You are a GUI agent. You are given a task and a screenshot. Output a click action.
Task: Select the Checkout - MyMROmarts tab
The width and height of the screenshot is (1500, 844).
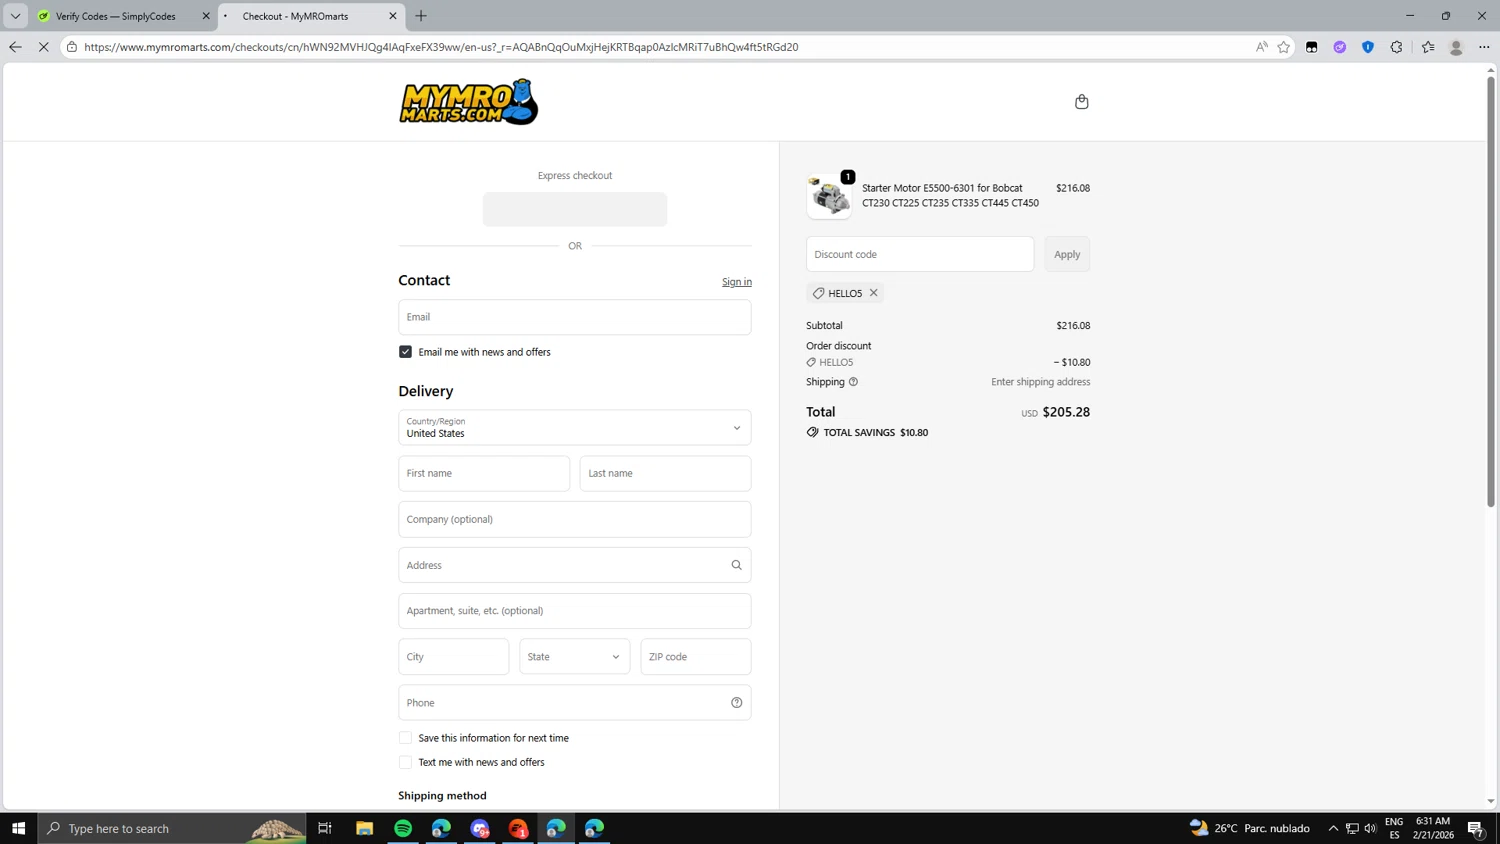[295, 16]
